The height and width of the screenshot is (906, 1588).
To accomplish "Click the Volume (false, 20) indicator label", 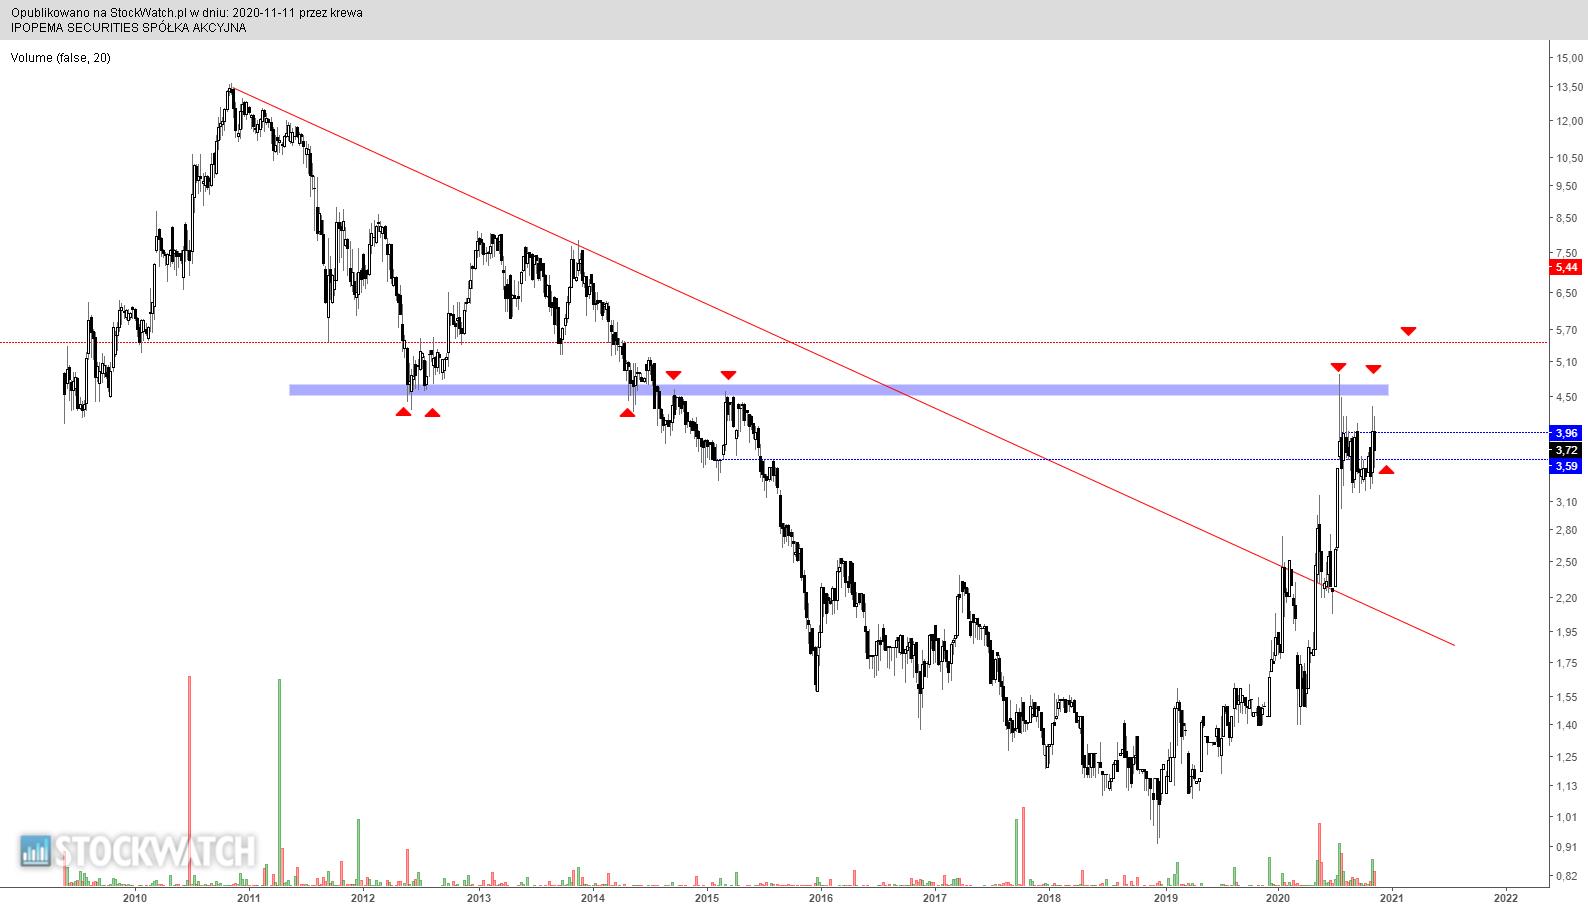I will pyautogui.click(x=61, y=58).
